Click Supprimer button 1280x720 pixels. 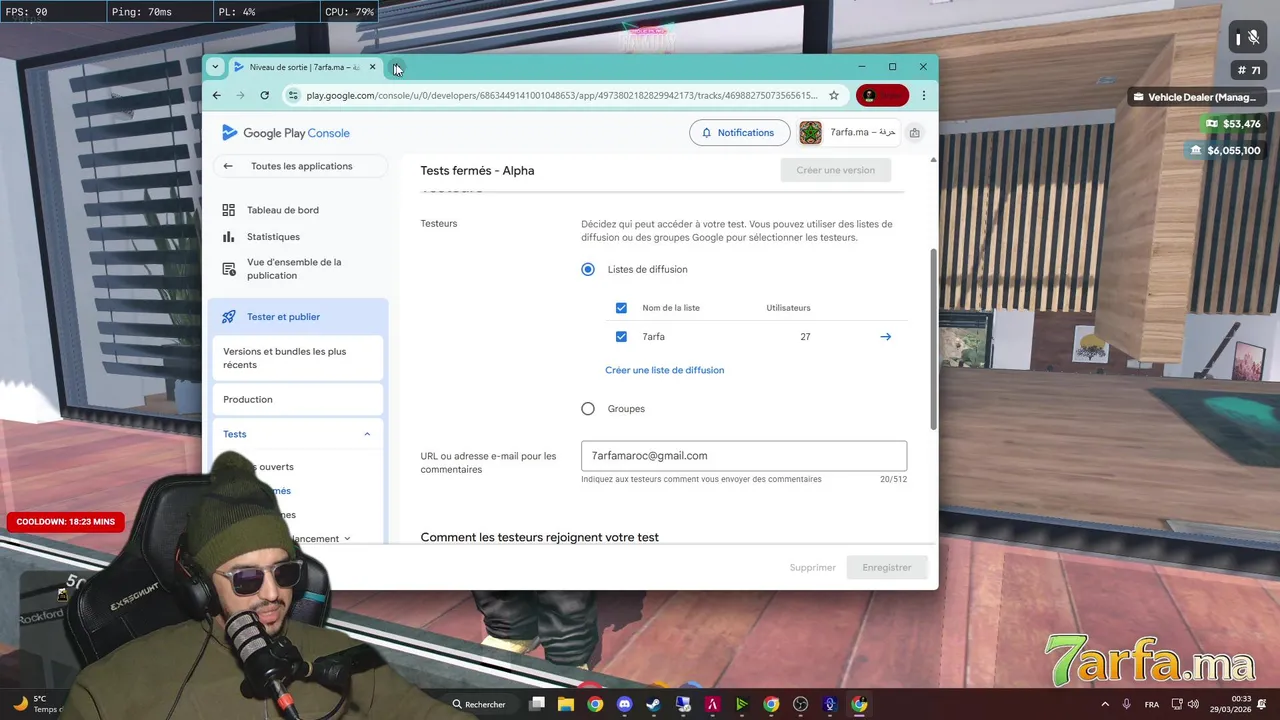pyautogui.click(x=812, y=568)
